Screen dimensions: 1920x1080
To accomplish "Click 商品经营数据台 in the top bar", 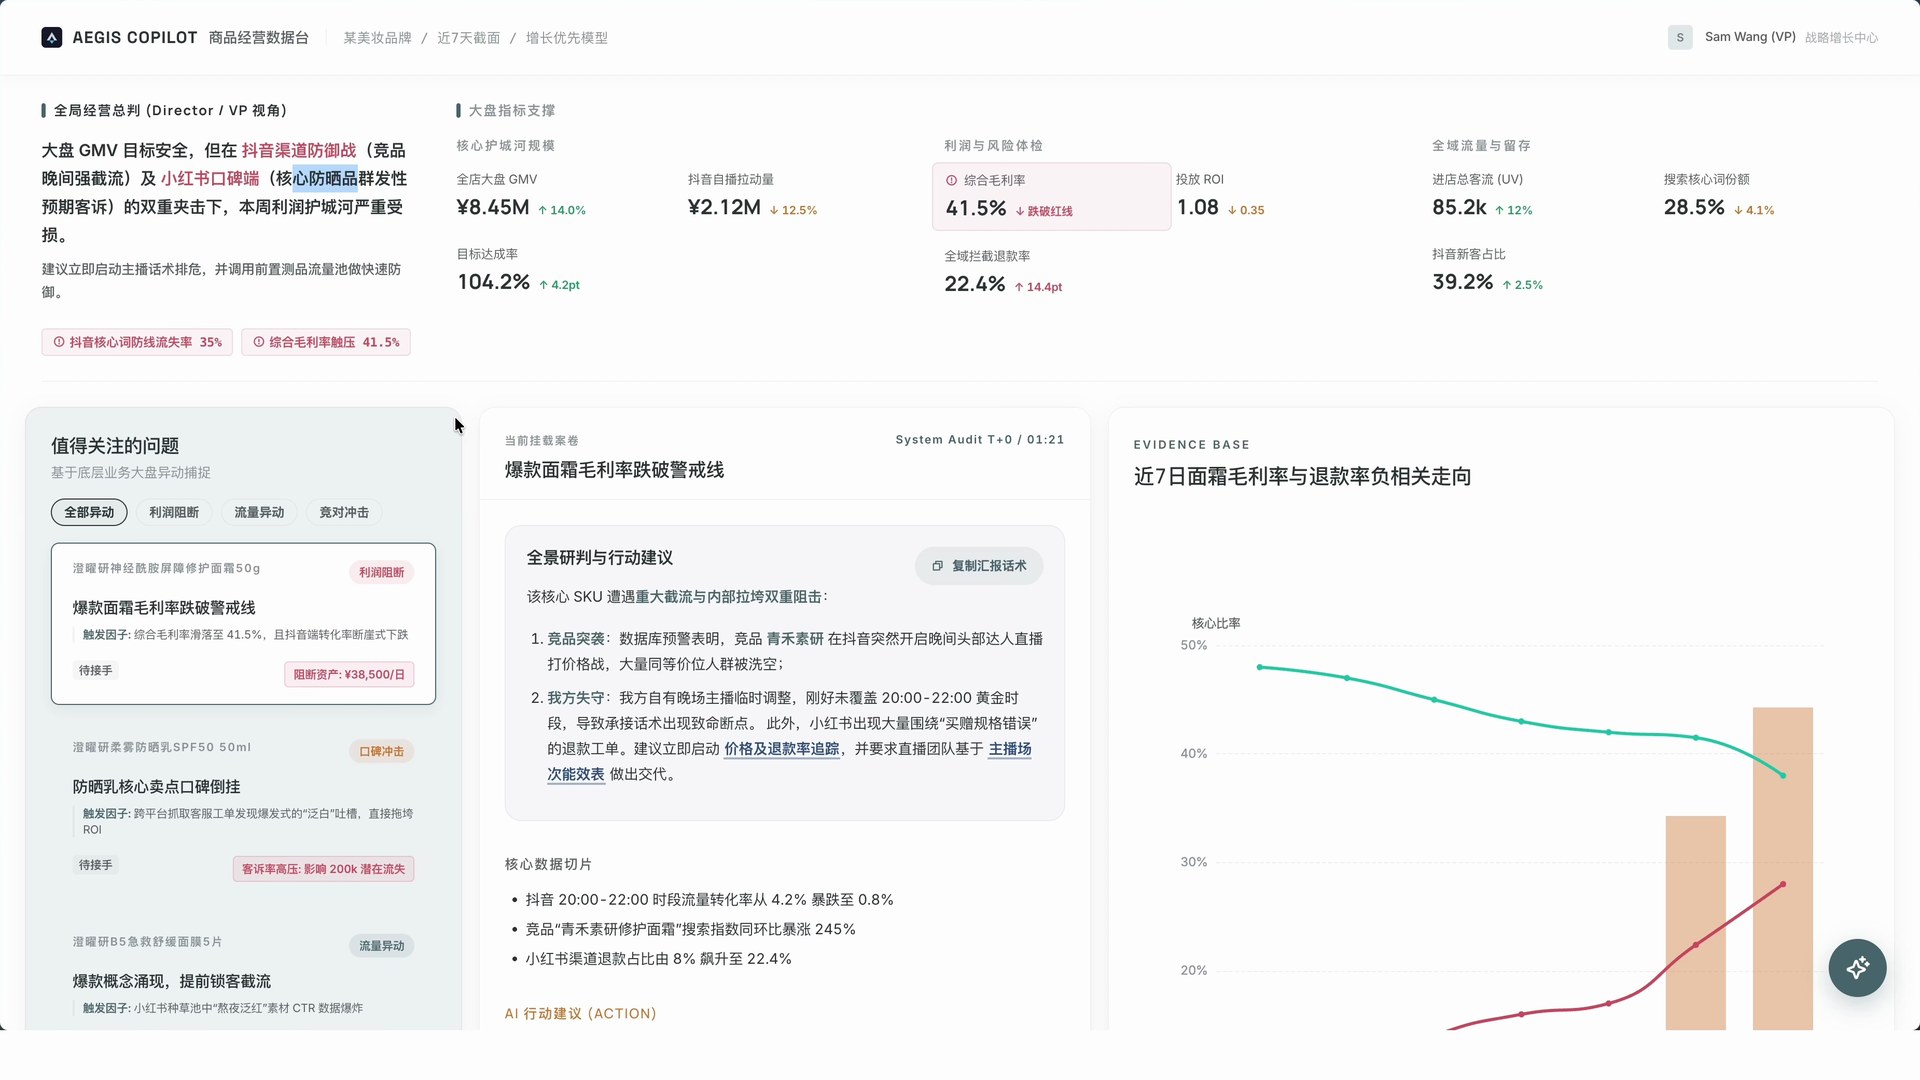I will click(259, 37).
